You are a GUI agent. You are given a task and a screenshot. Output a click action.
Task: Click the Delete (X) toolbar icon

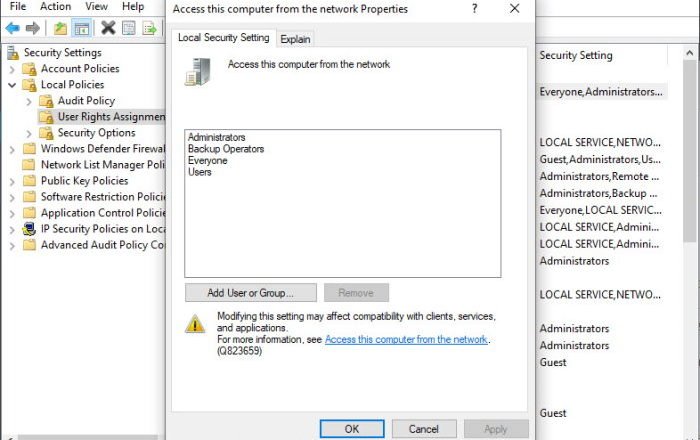click(108, 28)
